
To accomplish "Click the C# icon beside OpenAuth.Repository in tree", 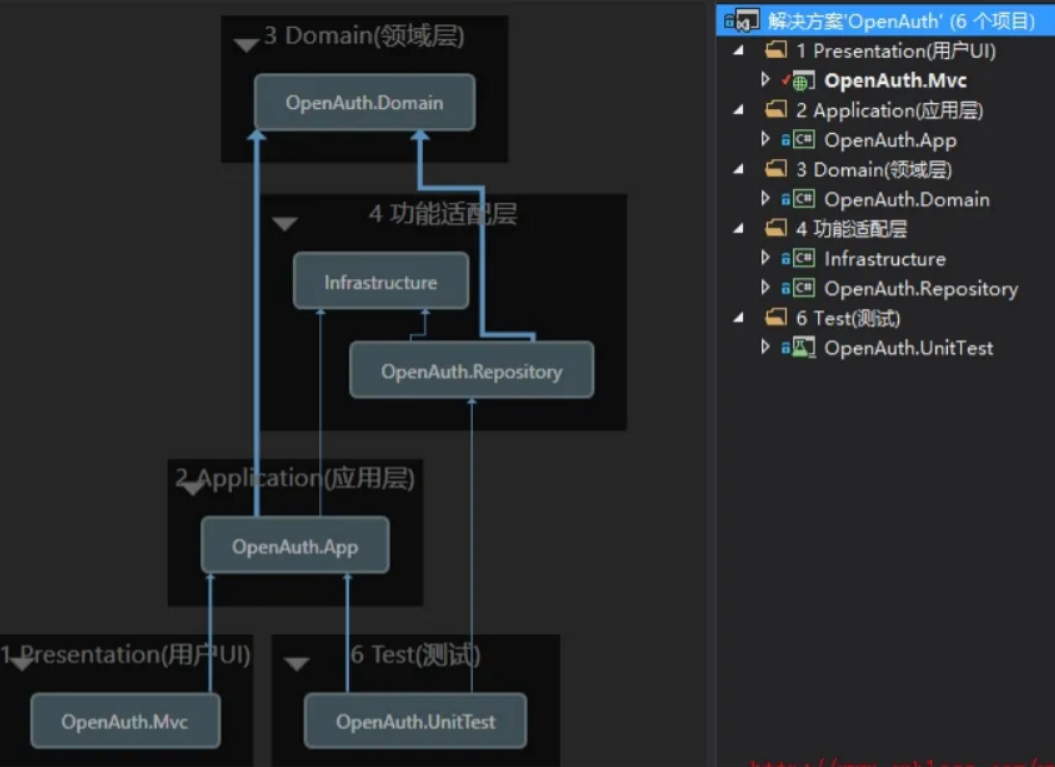I will point(802,289).
